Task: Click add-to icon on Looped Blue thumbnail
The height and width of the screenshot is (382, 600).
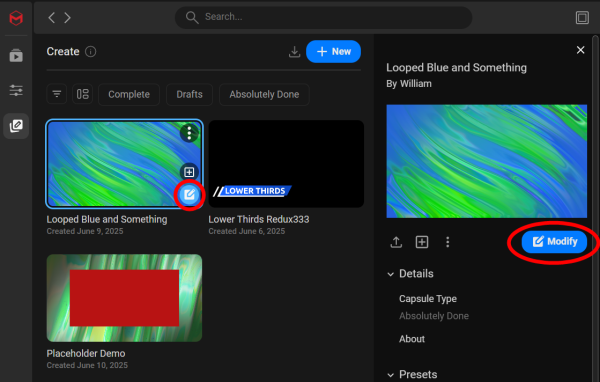Action: tap(189, 172)
